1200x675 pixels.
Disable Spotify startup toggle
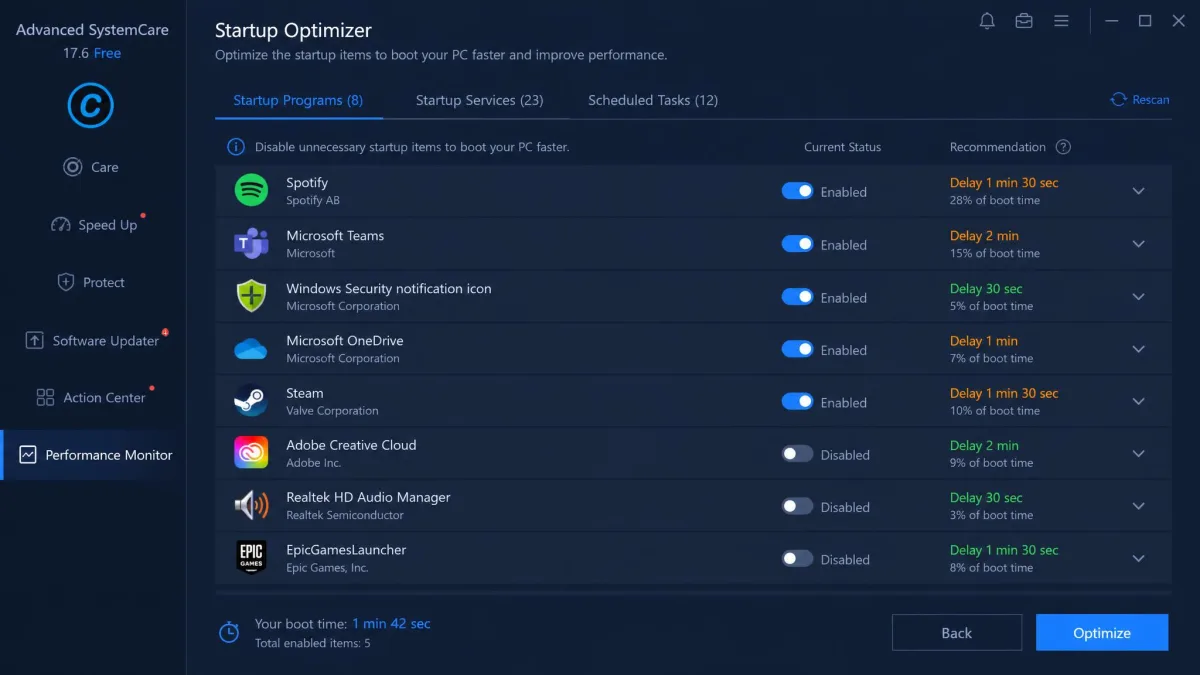pos(797,191)
